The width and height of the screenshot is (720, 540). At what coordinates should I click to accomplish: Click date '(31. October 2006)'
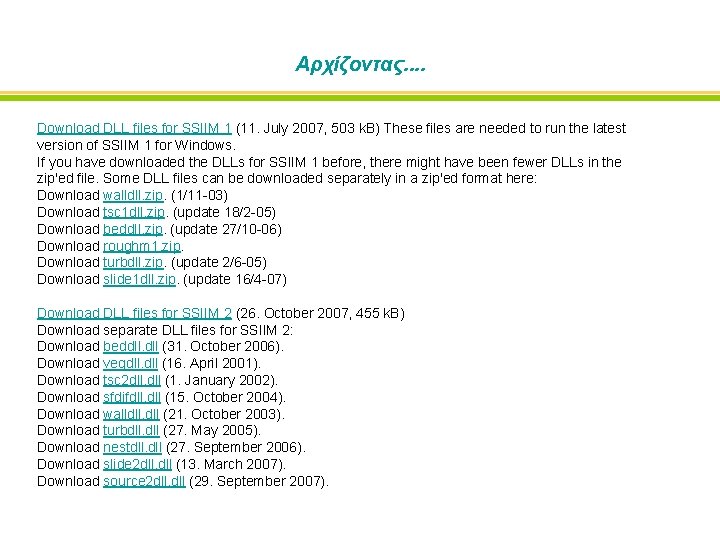pyautogui.click(x=221, y=346)
